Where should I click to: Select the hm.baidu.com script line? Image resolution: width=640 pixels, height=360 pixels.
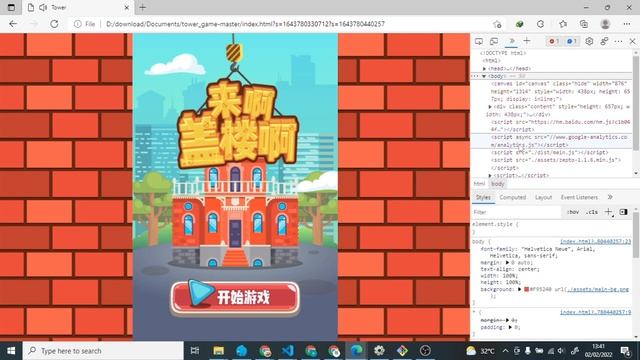point(559,126)
